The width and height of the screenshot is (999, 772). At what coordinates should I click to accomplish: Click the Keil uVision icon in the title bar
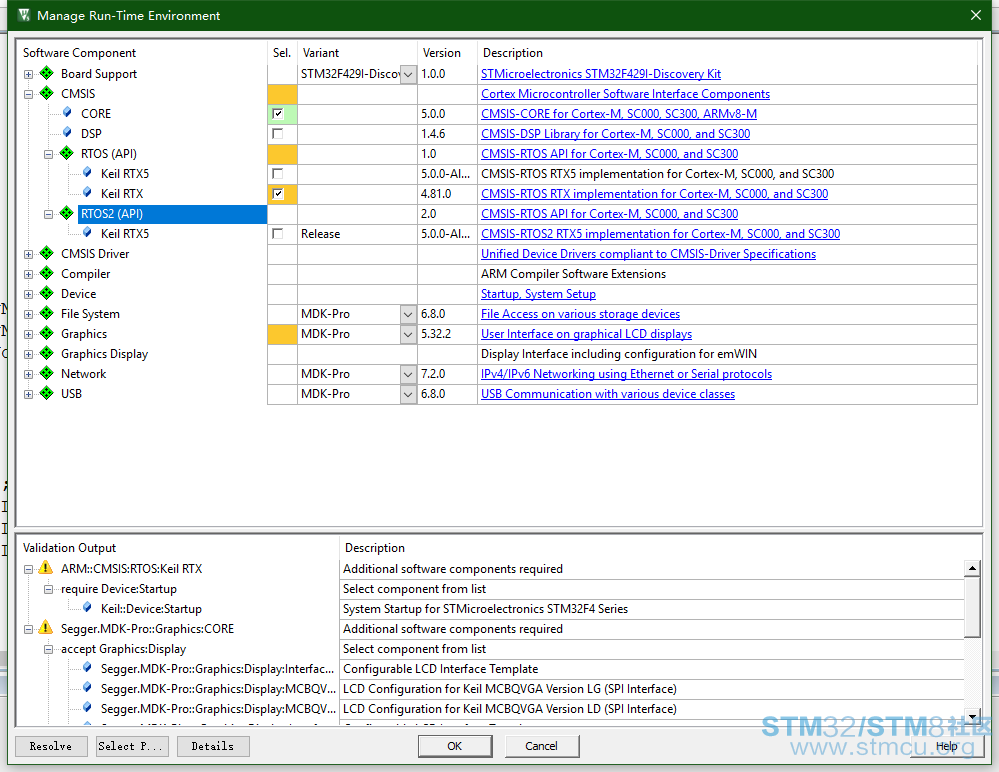(24, 15)
